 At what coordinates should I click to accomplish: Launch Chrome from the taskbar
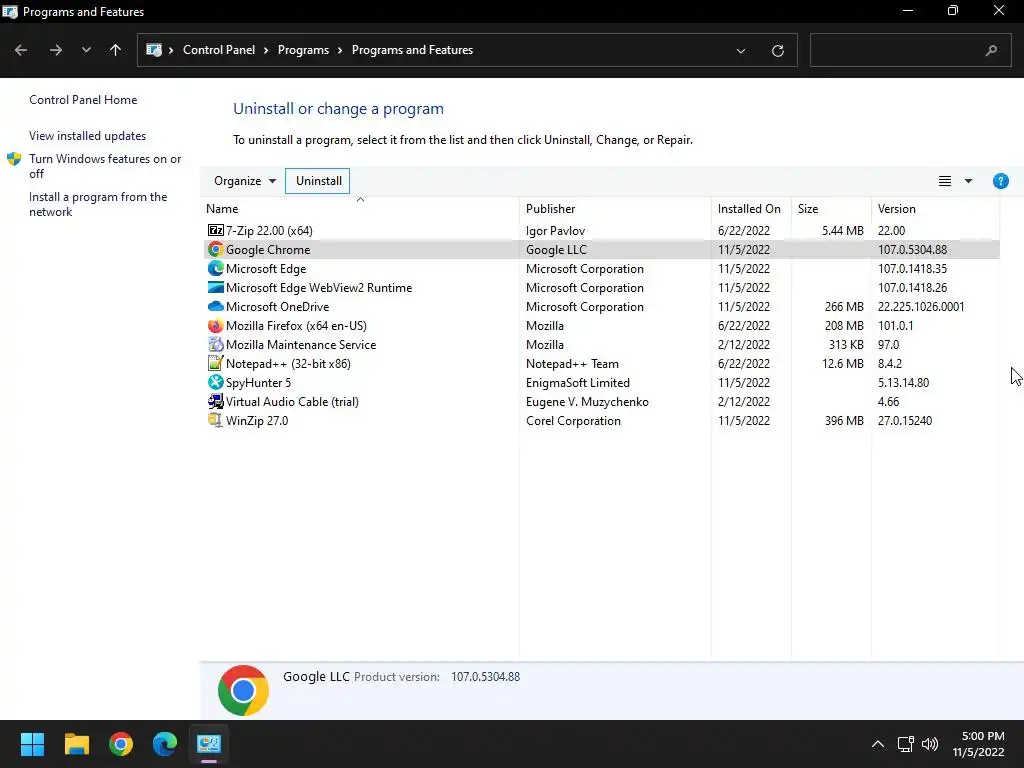tap(121, 744)
